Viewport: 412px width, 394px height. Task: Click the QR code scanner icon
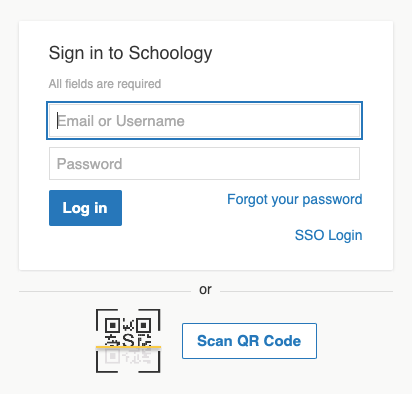[x=128, y=341]
